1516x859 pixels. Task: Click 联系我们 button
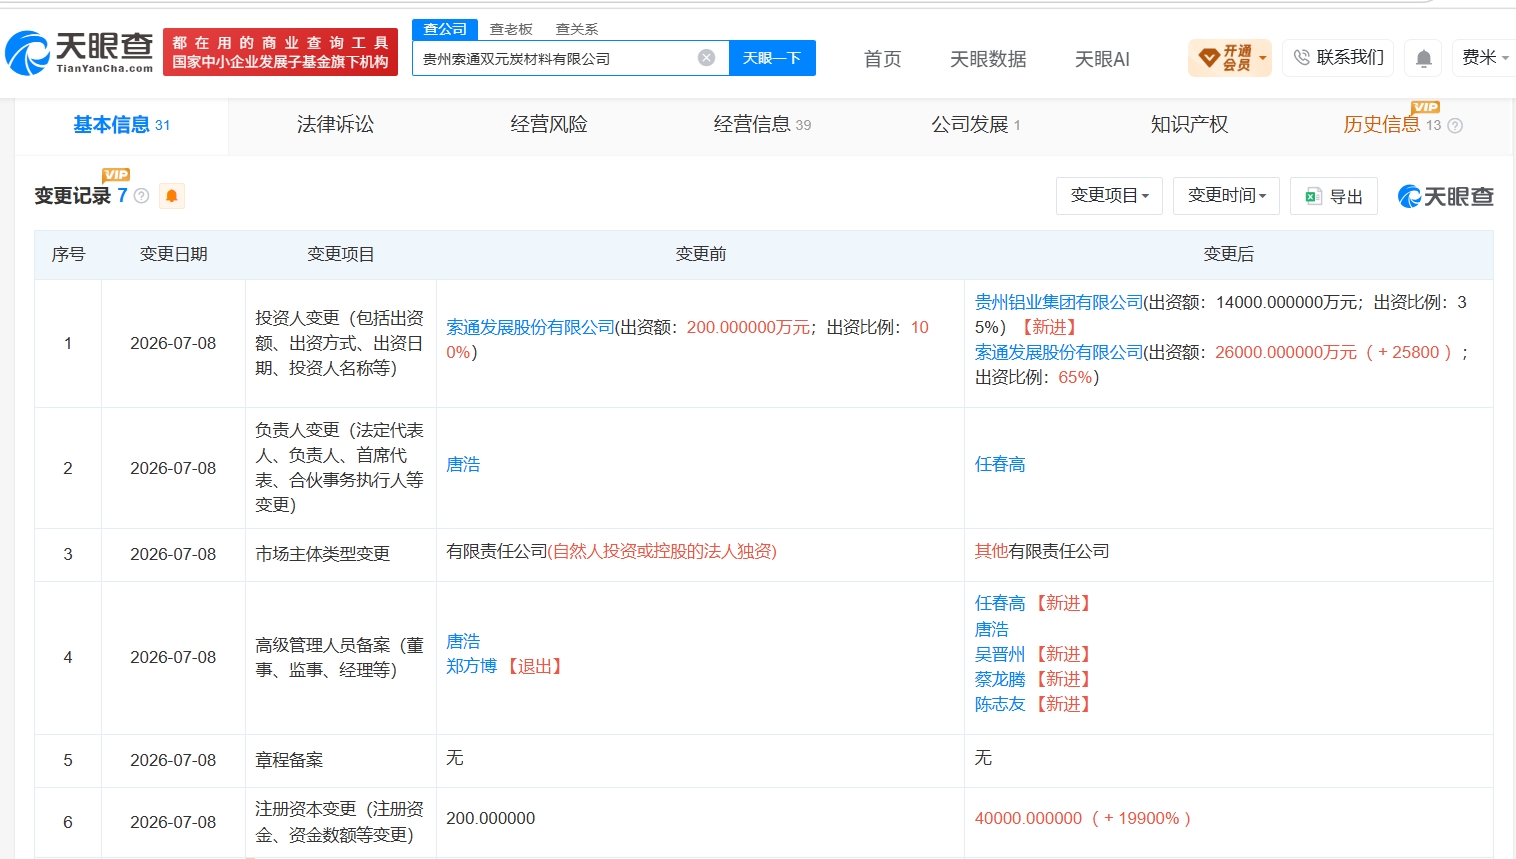1339,58
